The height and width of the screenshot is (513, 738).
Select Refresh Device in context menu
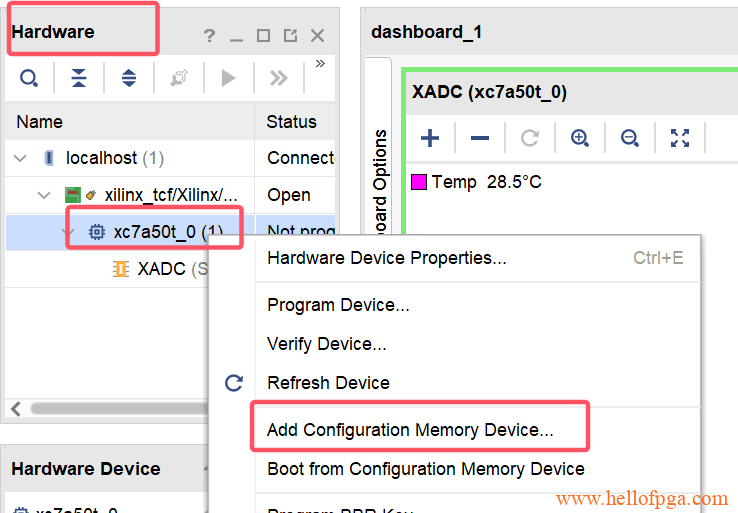pyautogui.click(x=328, y=383)
